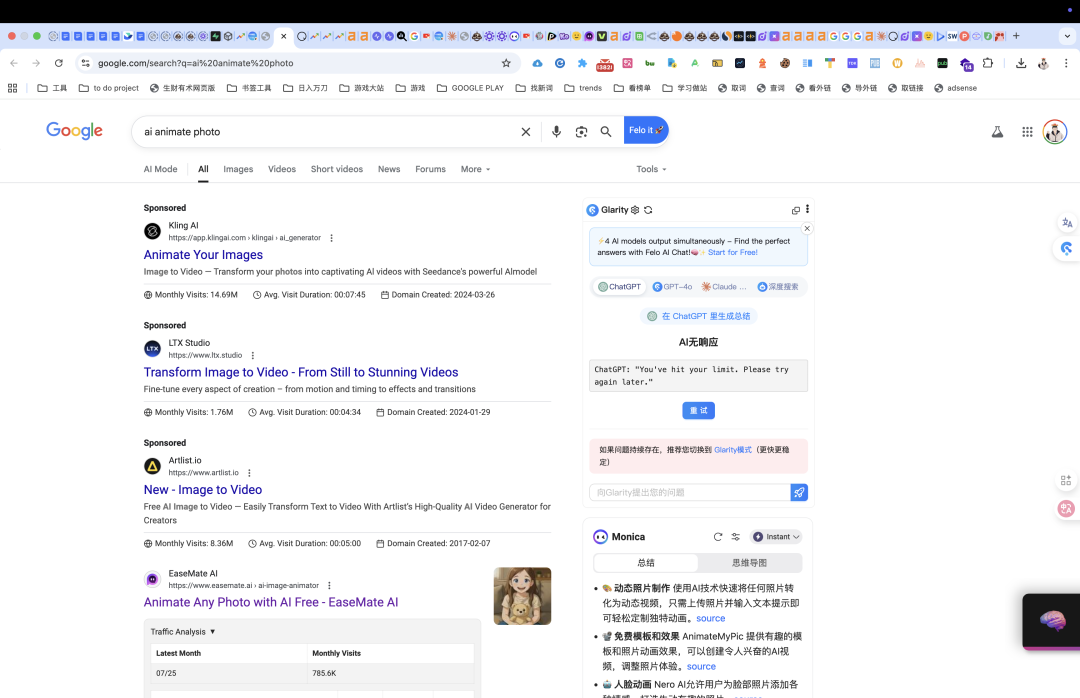Screen dimensions: 1080x698
Task: Open EaseMate AI result options menu
Action: pyautogui.click(x=329, y=586)
